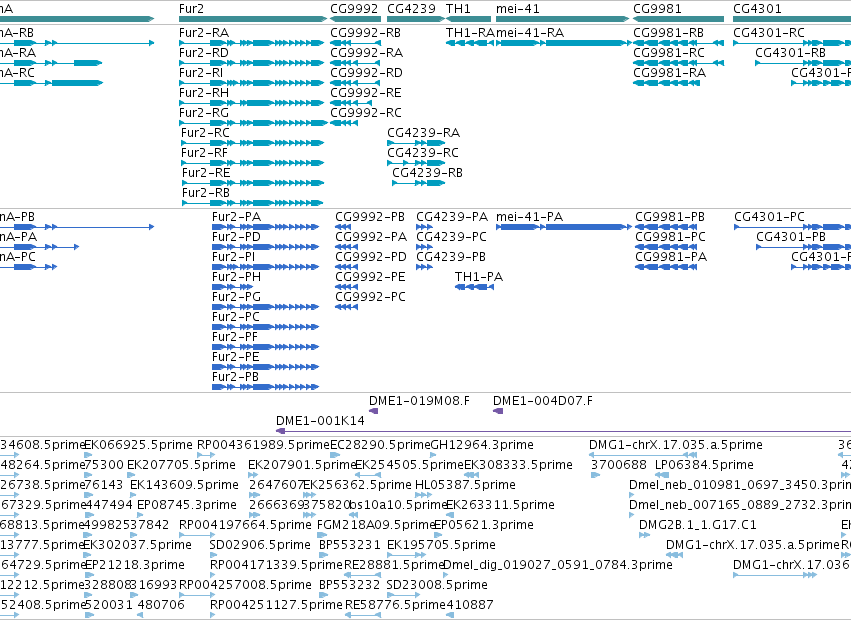Click the HL05387.5prime EST label
The image size is (851, 620).
tap(466, 485)
